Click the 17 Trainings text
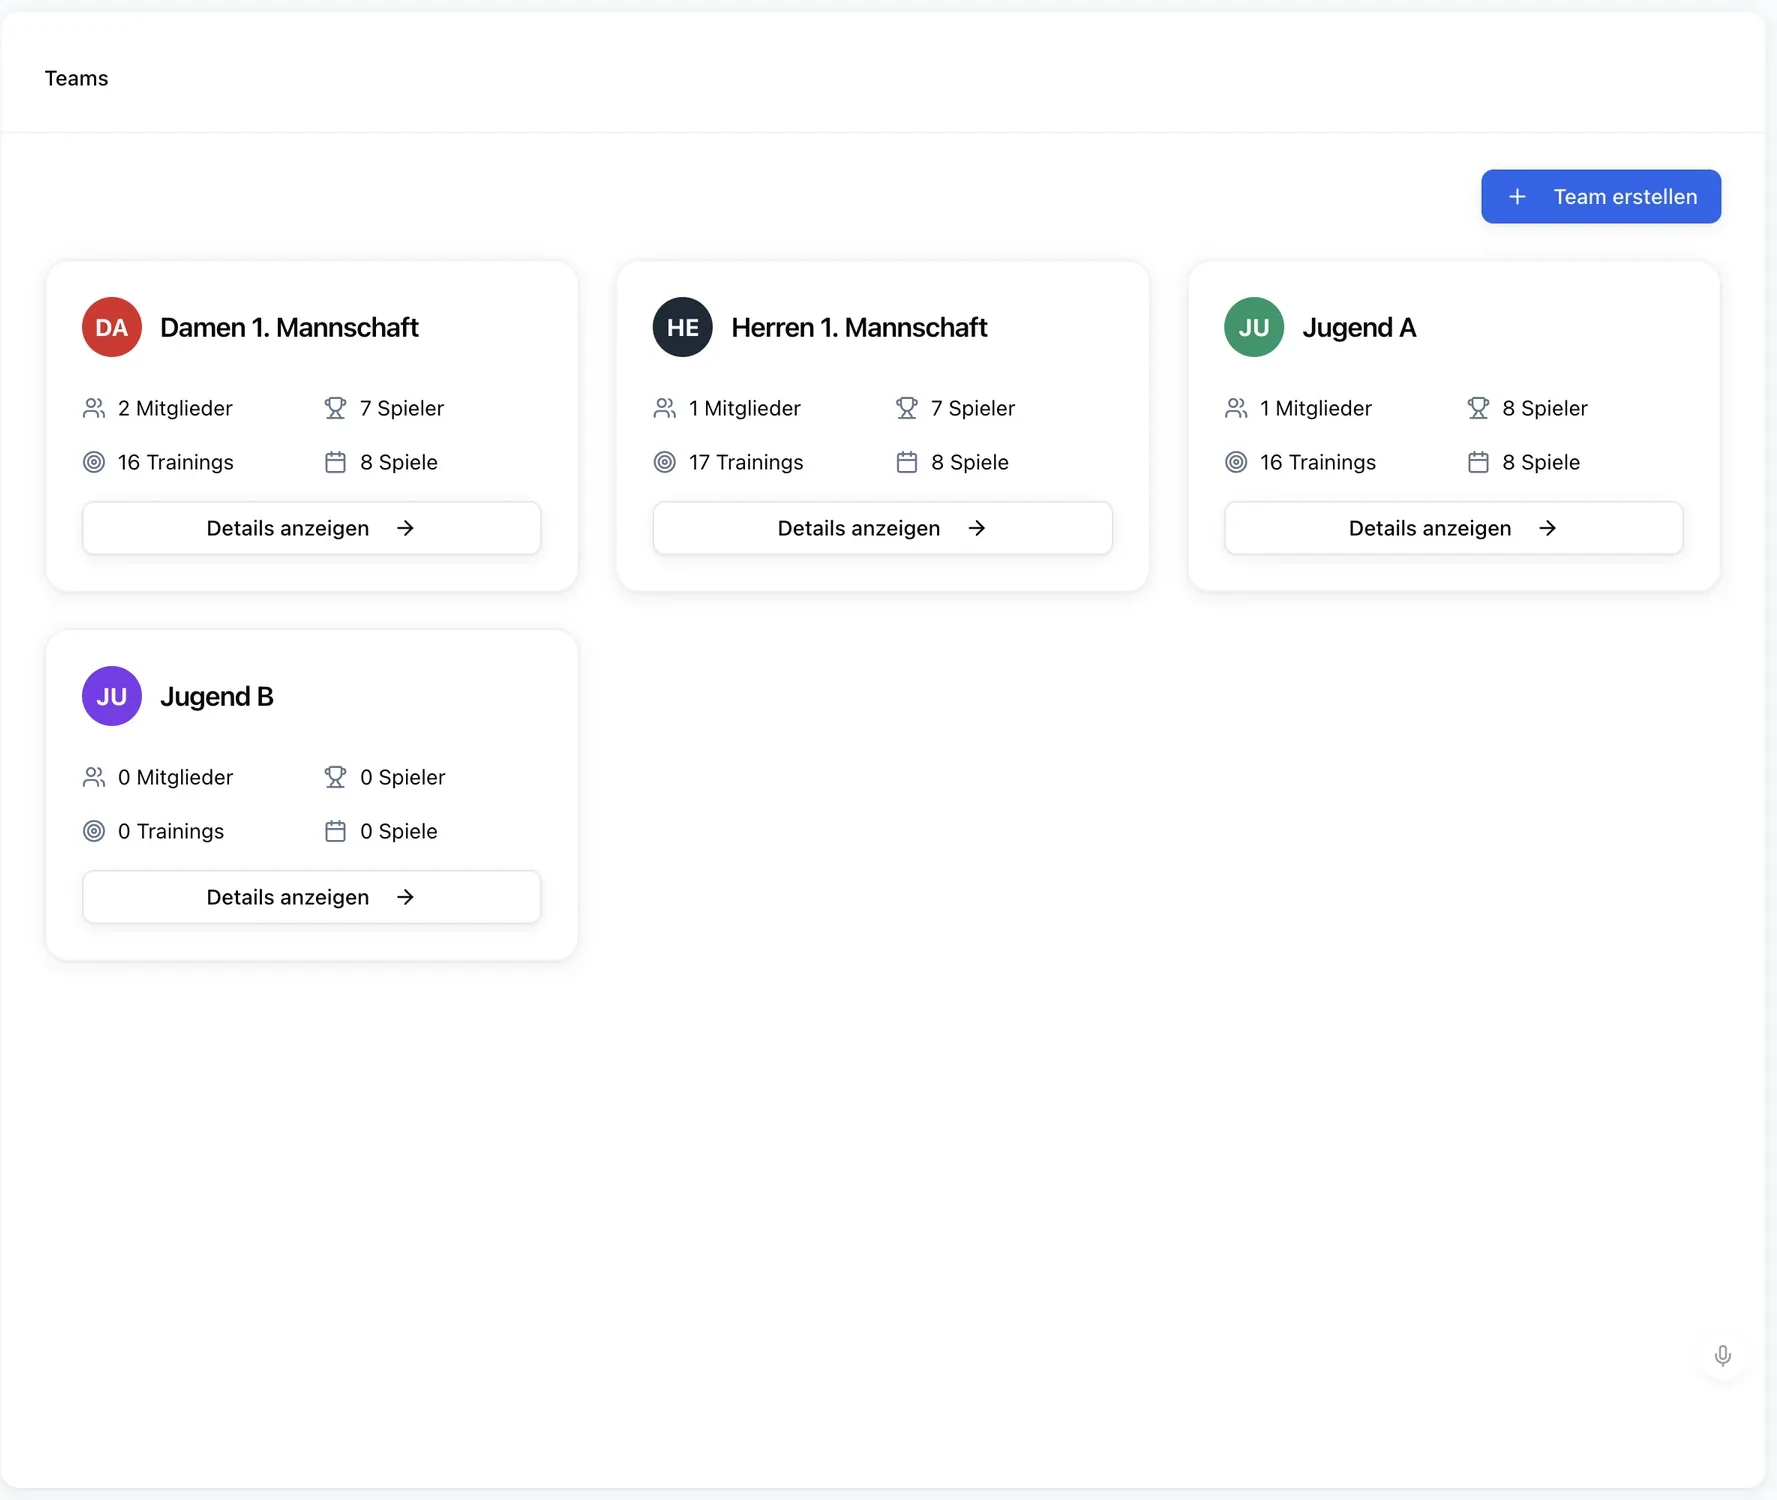 coord(746,462)
